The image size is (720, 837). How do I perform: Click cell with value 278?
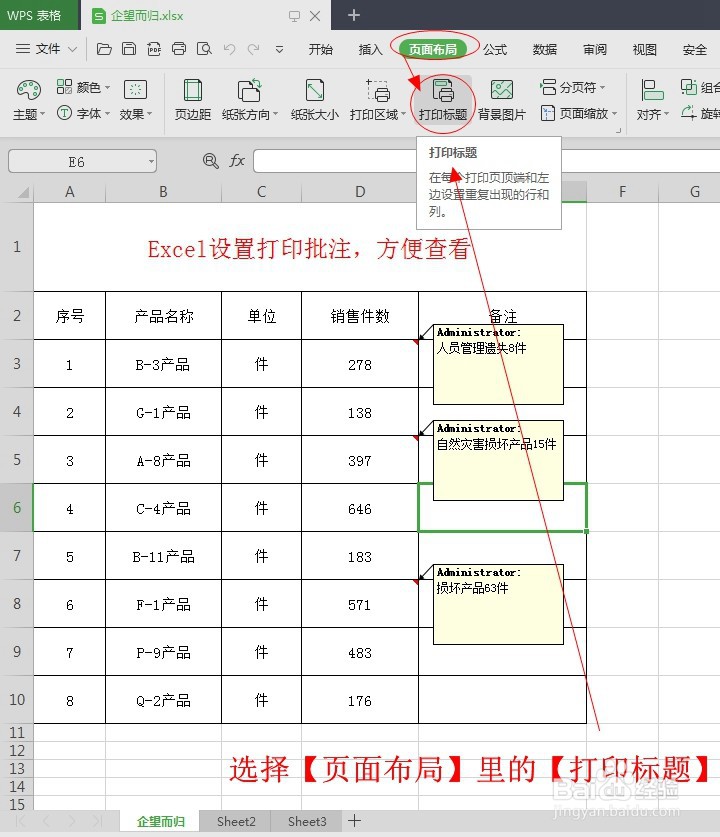pyautogui.click(x=360, y=365)
